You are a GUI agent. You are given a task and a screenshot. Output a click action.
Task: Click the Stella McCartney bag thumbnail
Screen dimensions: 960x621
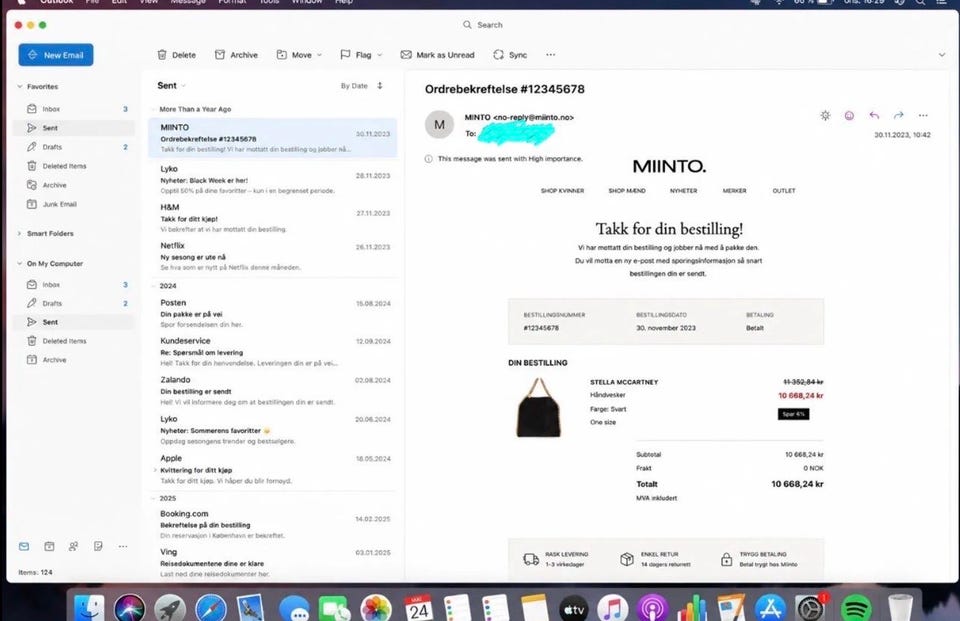[x=538, y=407]
